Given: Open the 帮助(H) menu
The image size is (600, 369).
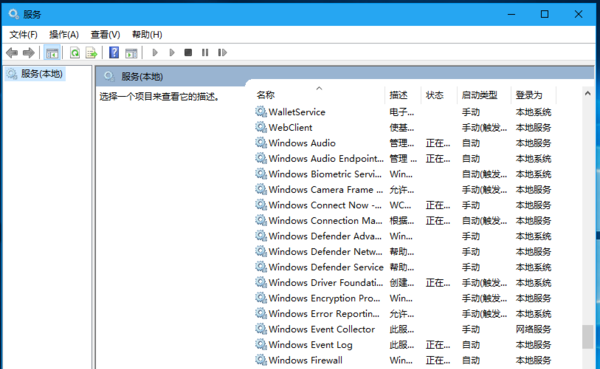Looking at the screenshot, I should click(147, 34).
